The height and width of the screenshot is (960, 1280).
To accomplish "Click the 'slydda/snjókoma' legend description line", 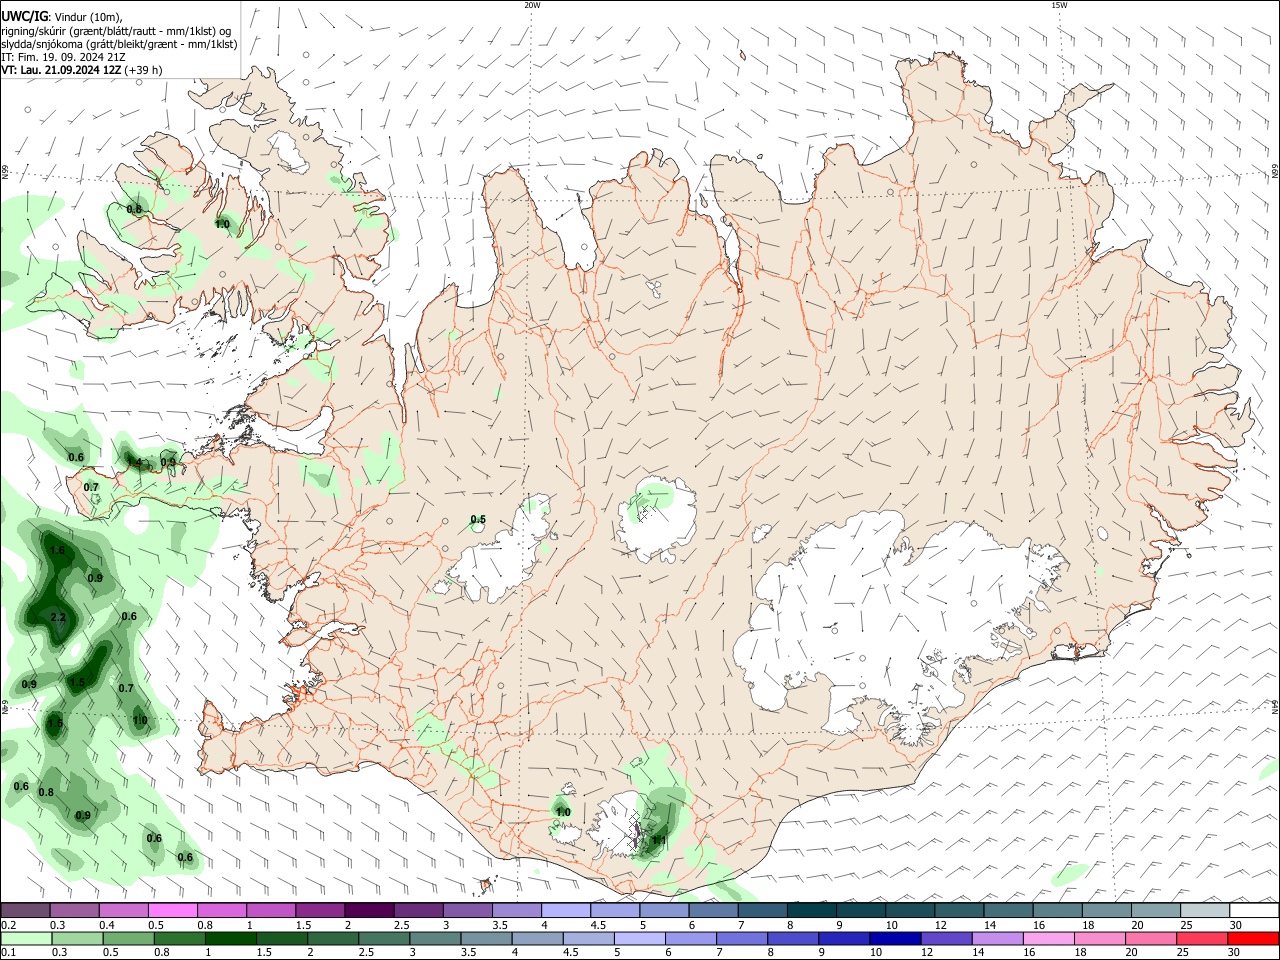I will point(119,44).
